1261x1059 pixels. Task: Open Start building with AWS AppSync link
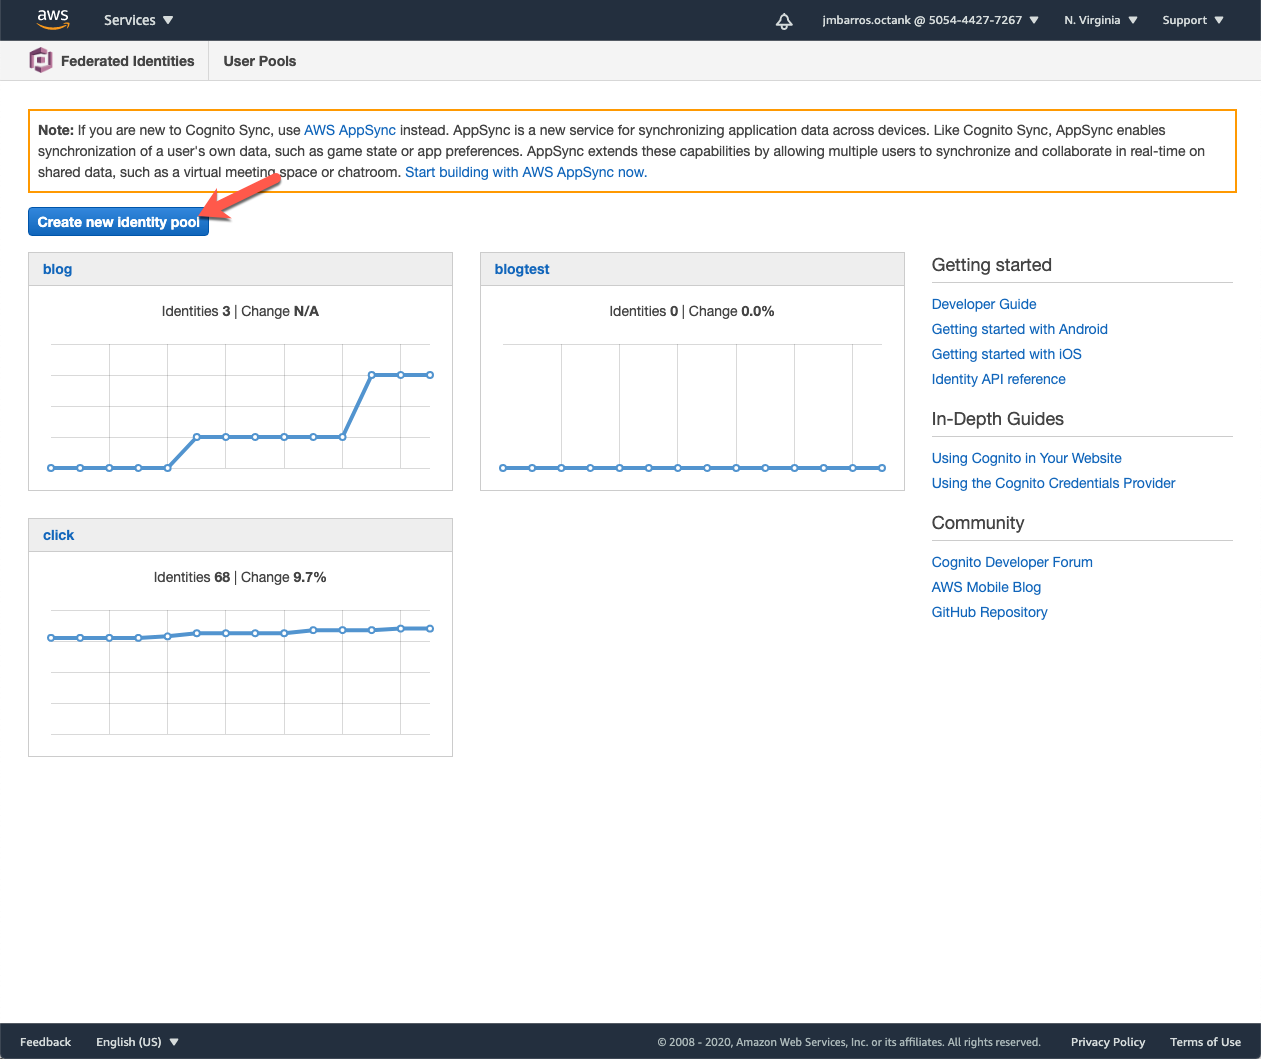(x=526, y=172)
